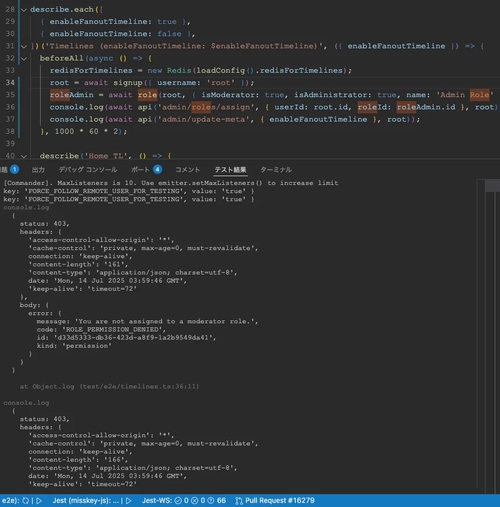This screenshot has width=500, height=507.
Task: Click 'enableFanoutTimeline: true' on line 29
Action: pos(113,22)
